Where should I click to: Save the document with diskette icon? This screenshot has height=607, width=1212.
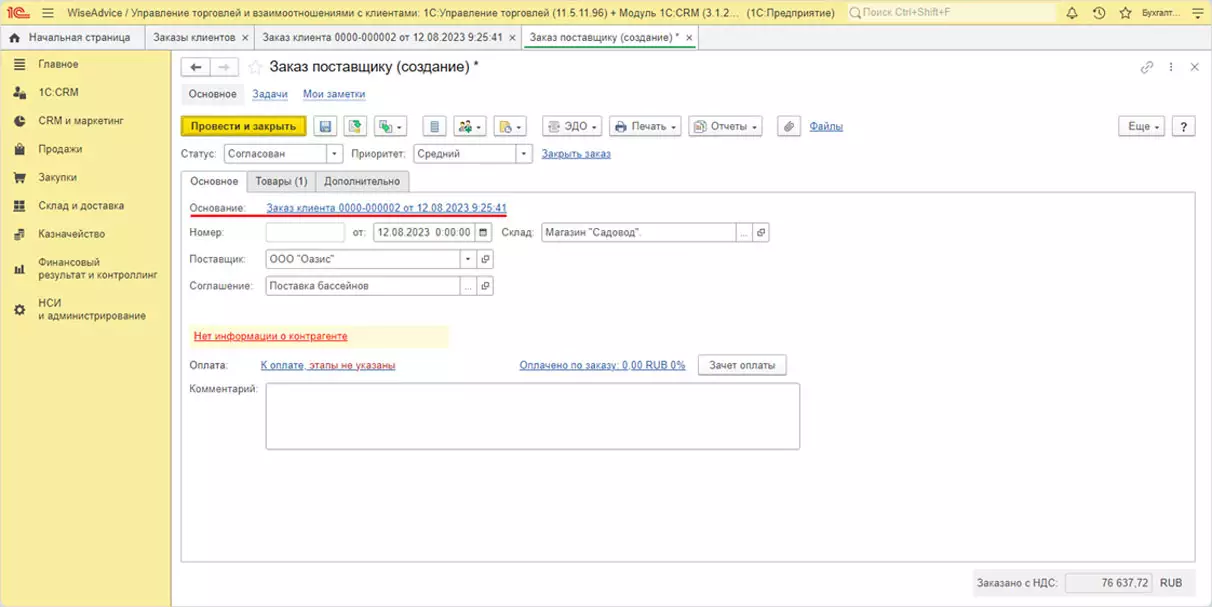click(325, 126)
